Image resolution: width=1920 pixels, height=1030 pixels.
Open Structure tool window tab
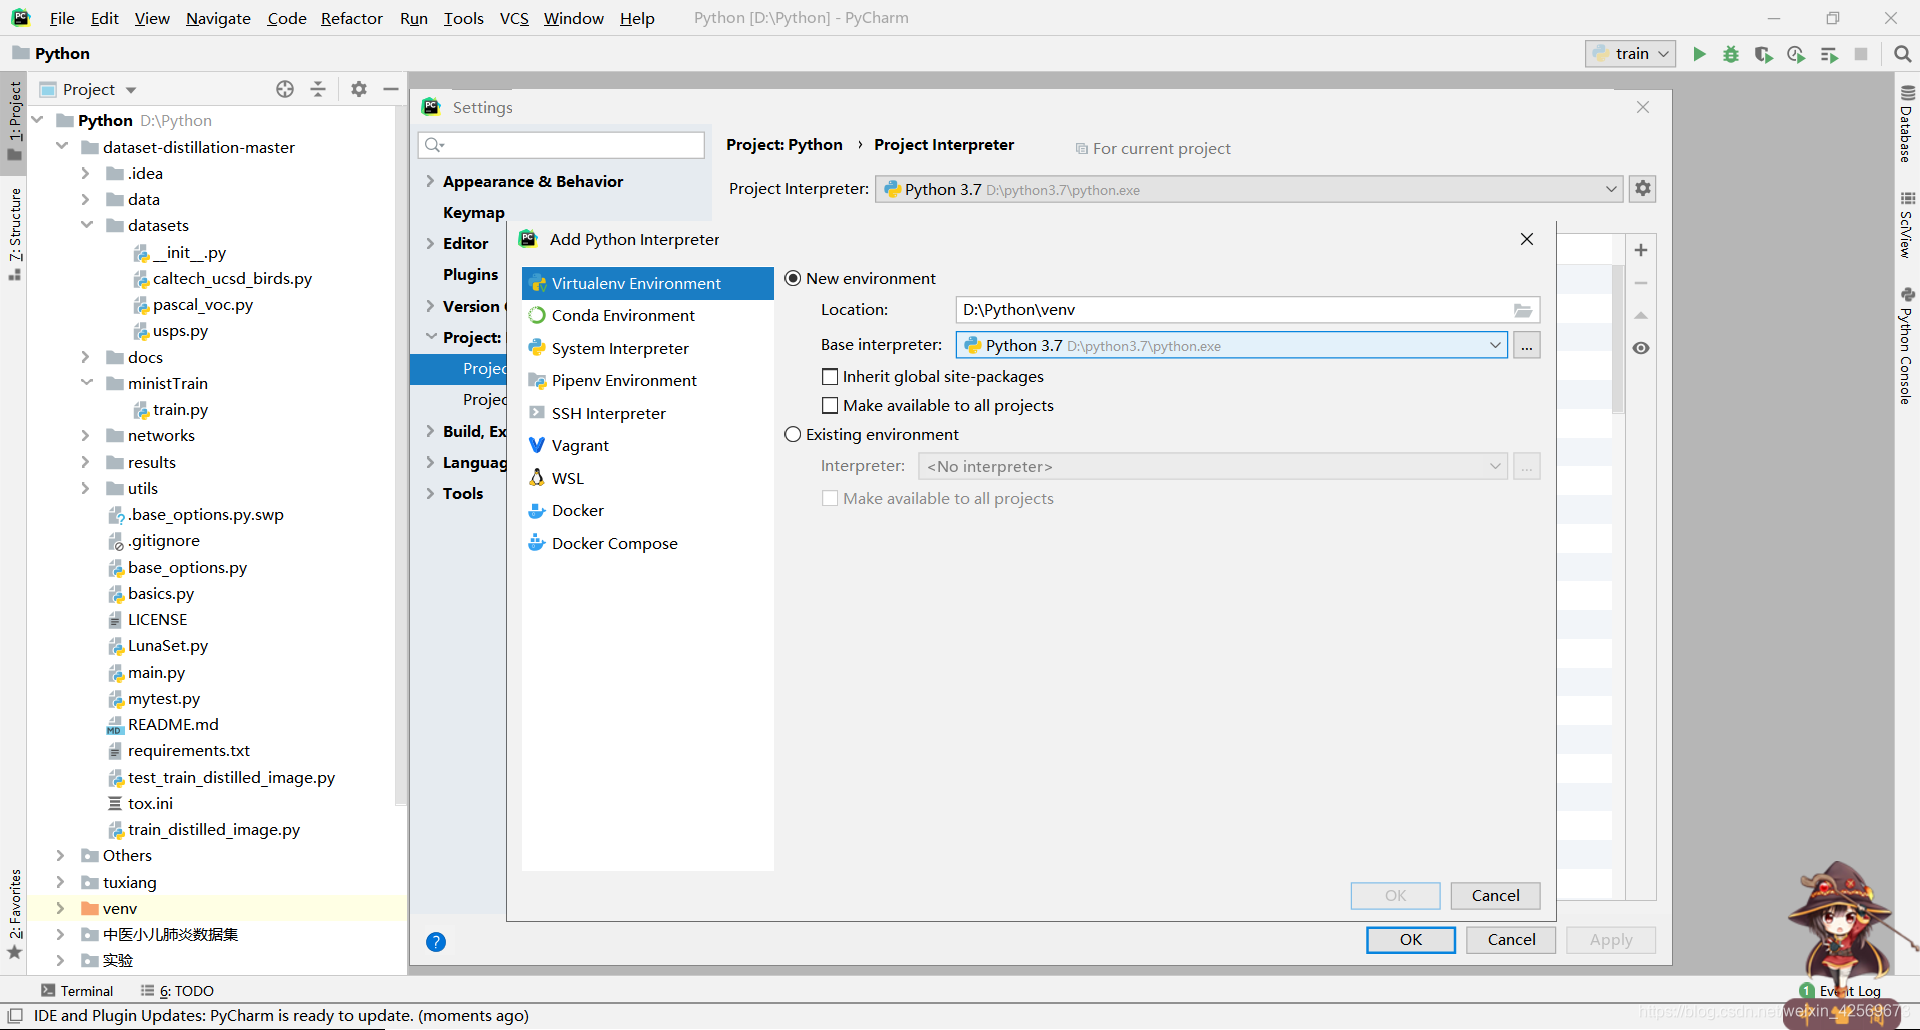pyautogui.click(x=14, y=233)
